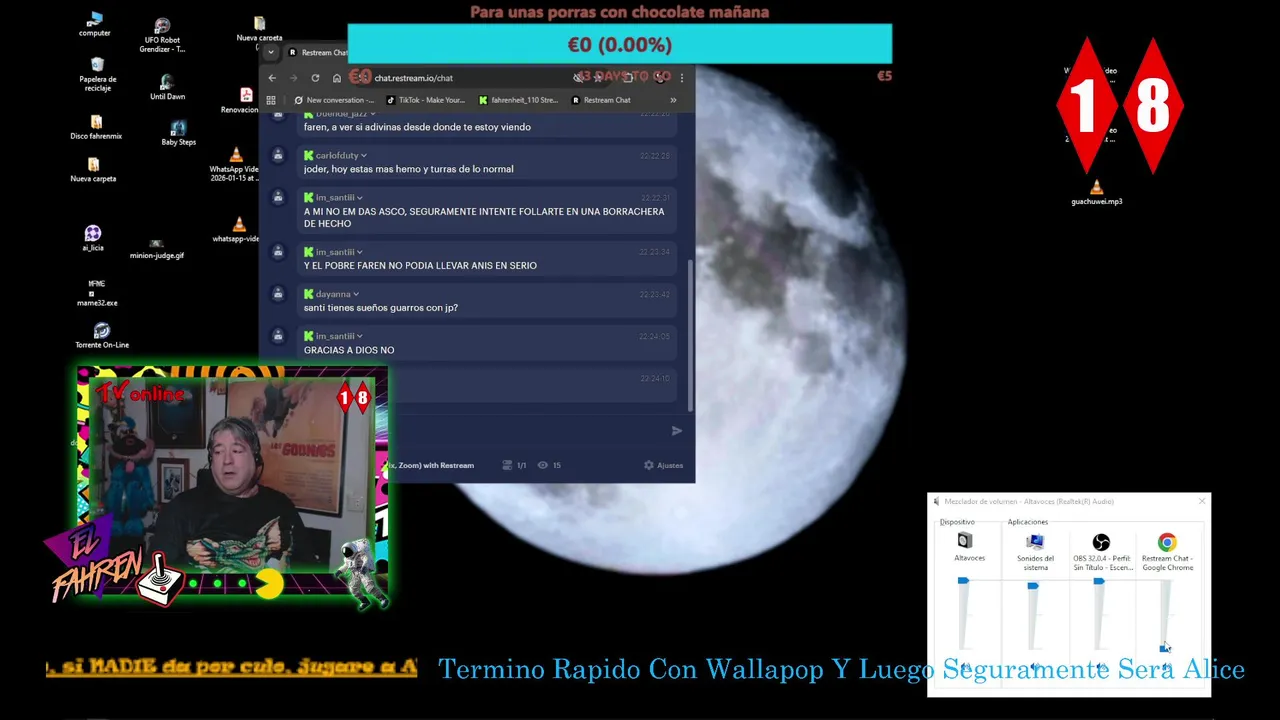Expand im_santiii chevron on FAREN ANIS message

pos(360,253)
